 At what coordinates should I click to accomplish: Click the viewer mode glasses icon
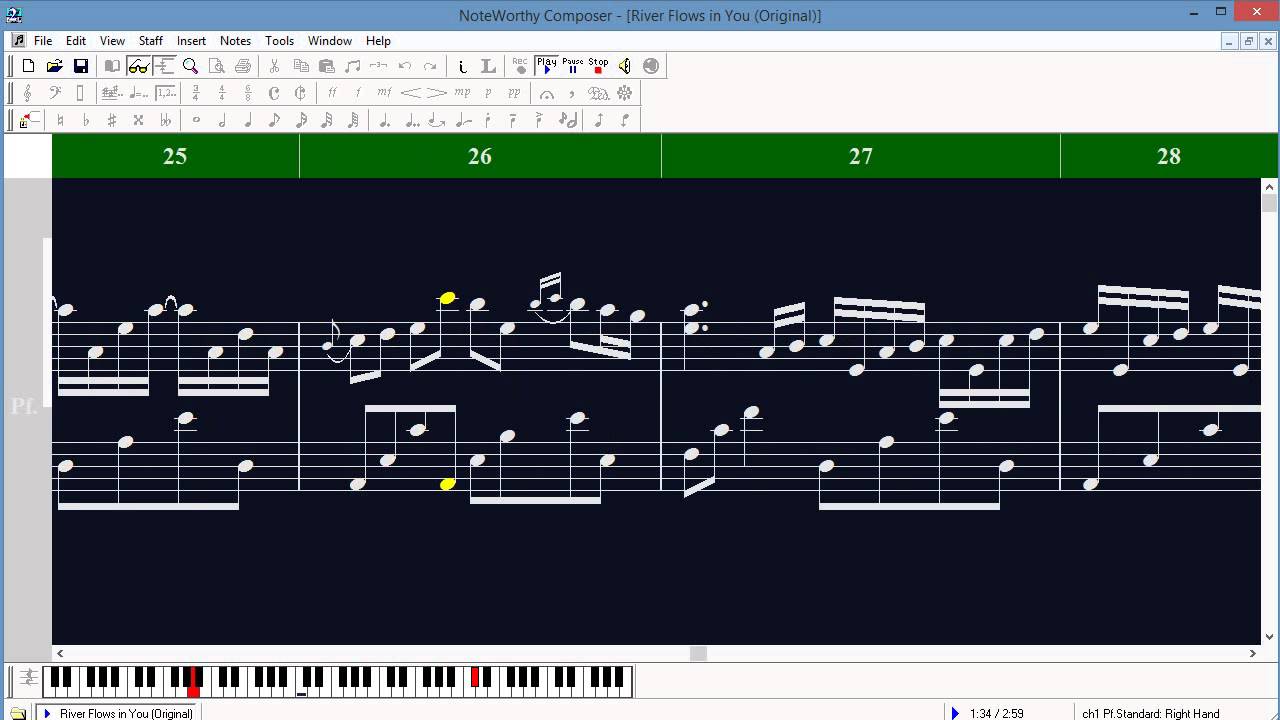138,66
